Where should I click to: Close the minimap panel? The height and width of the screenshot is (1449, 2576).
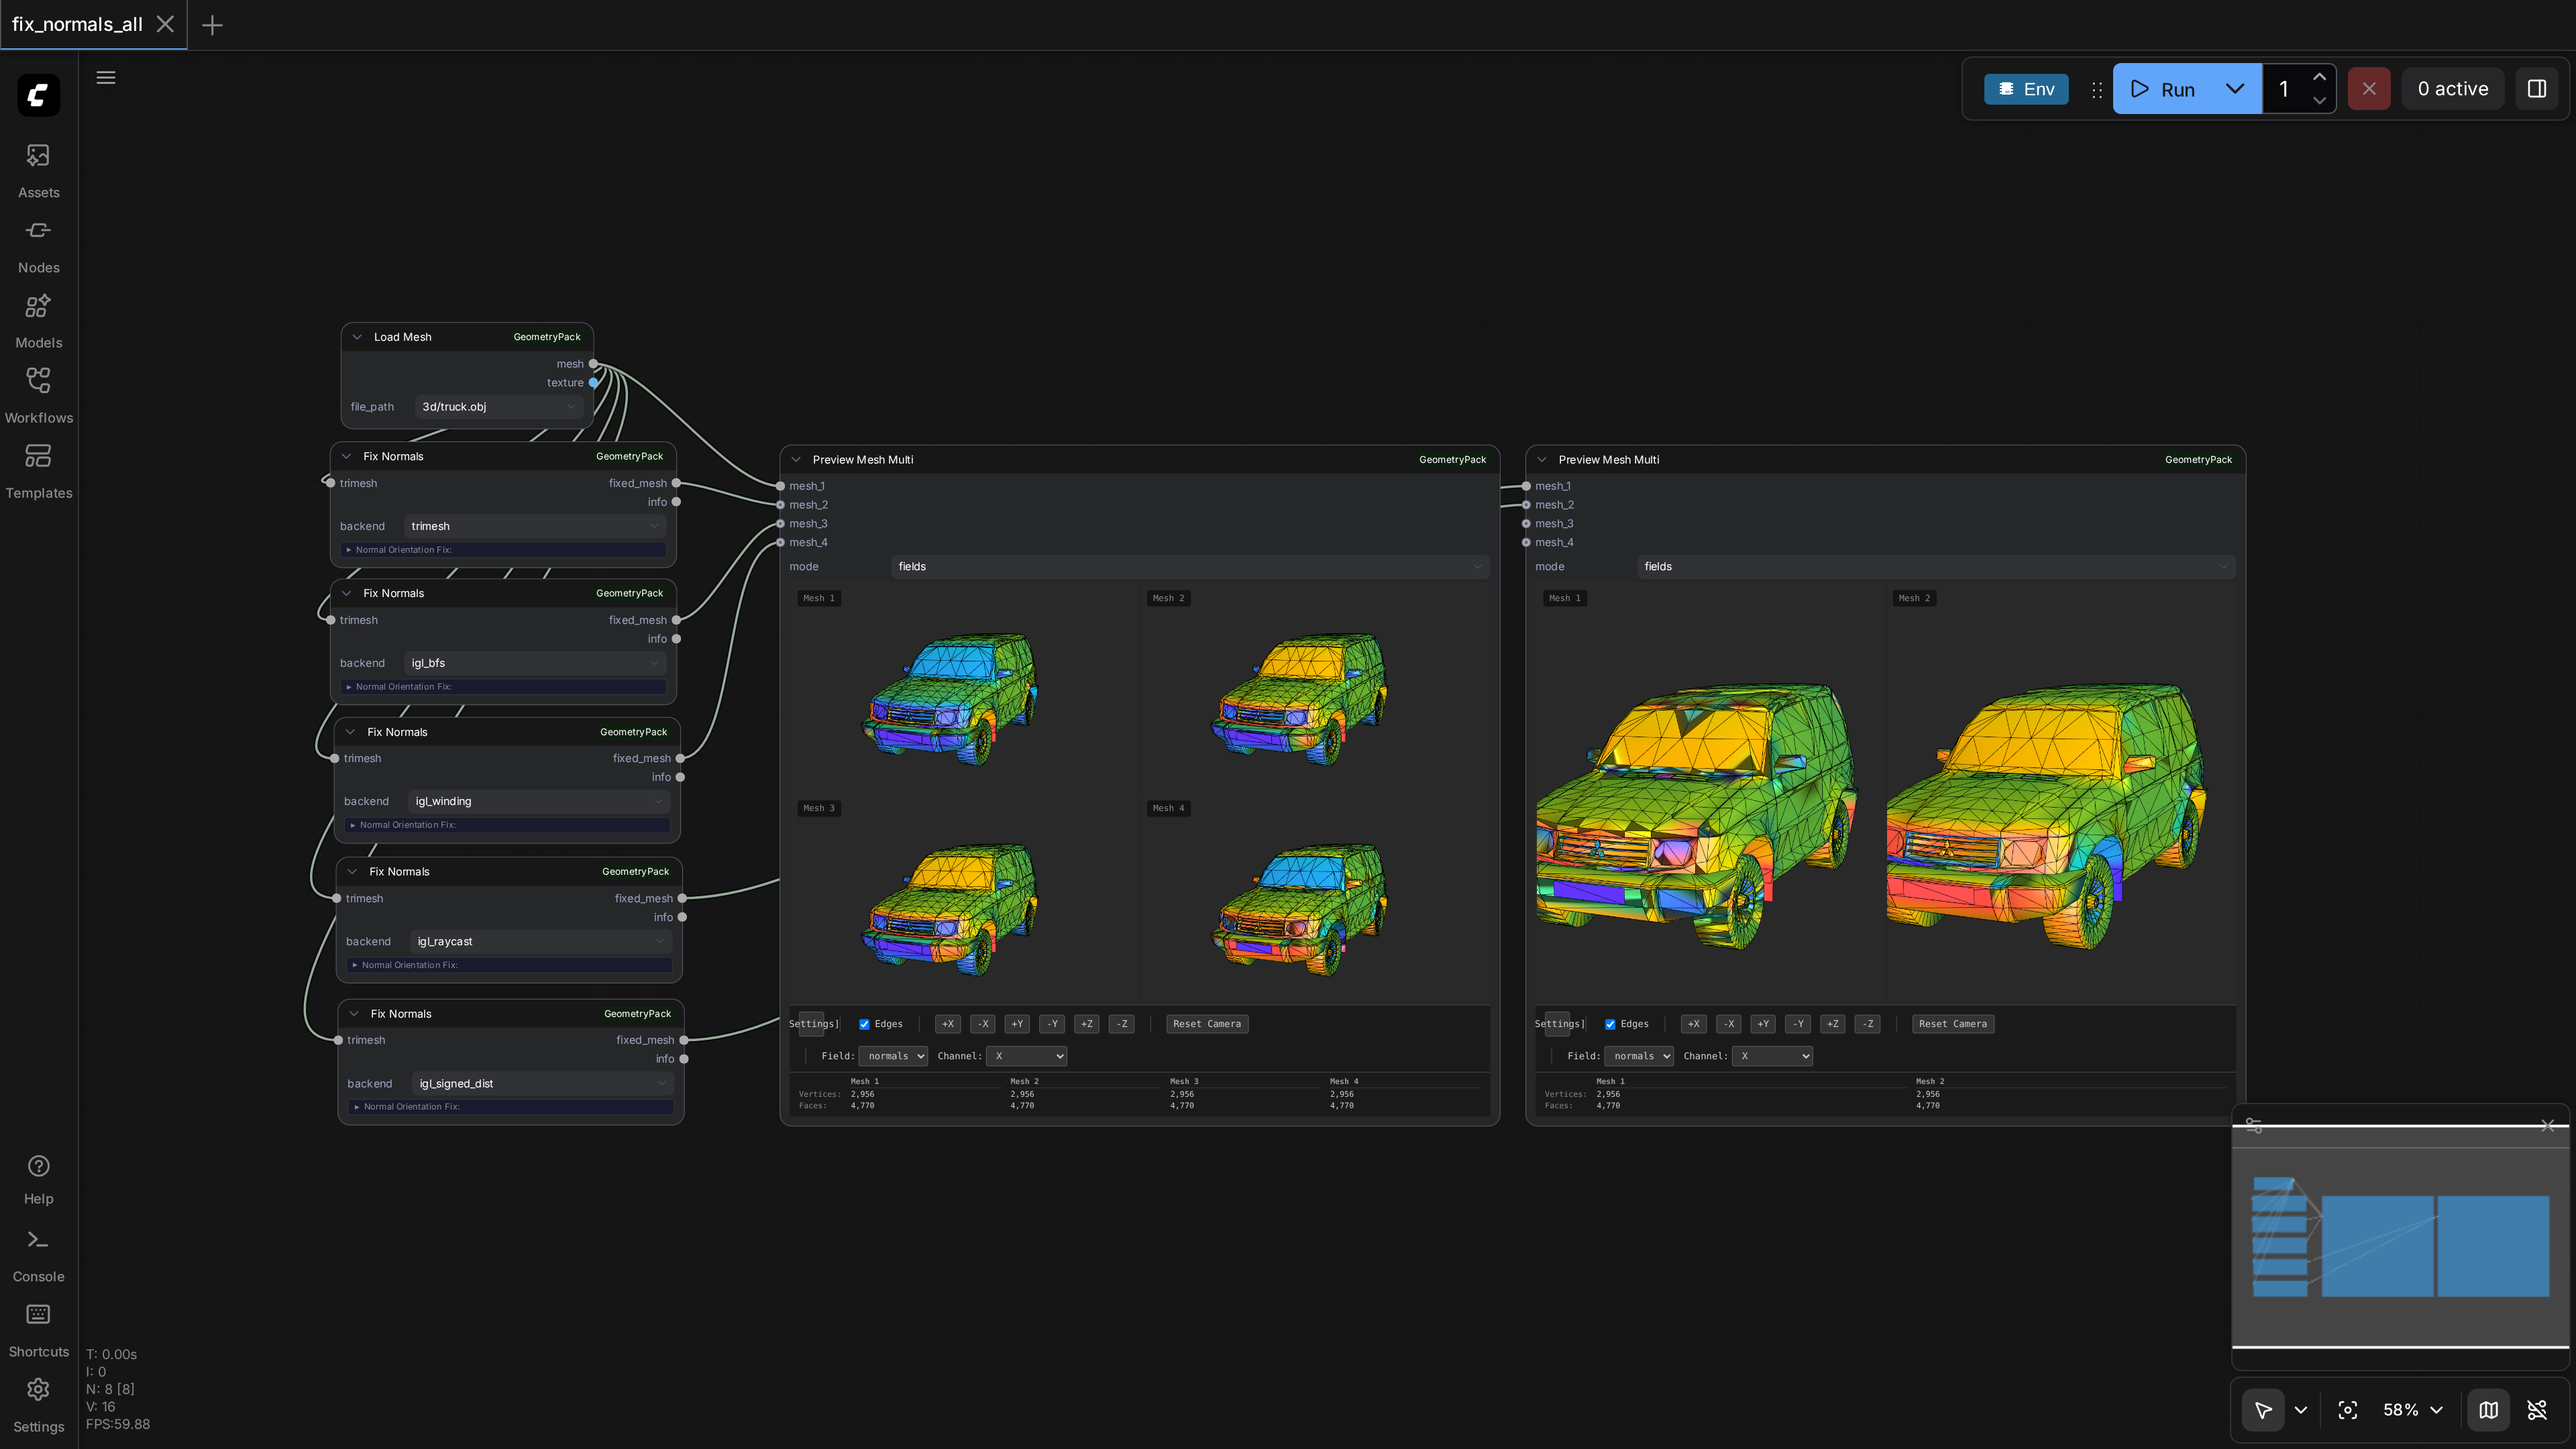(x=2547, y=1126)
